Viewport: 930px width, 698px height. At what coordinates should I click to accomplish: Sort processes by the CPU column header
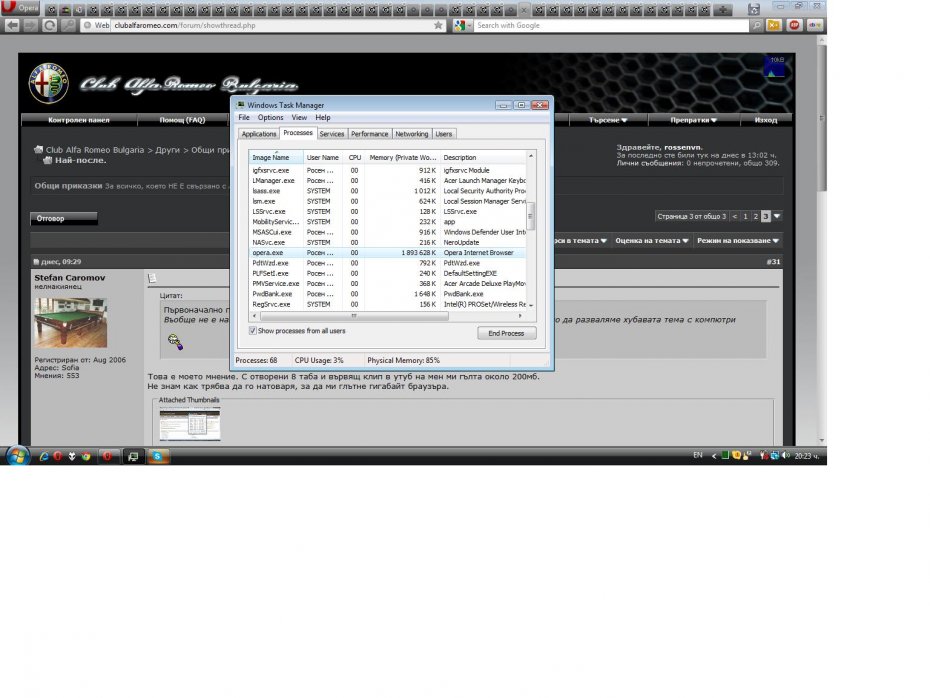[x=355, y=157]
